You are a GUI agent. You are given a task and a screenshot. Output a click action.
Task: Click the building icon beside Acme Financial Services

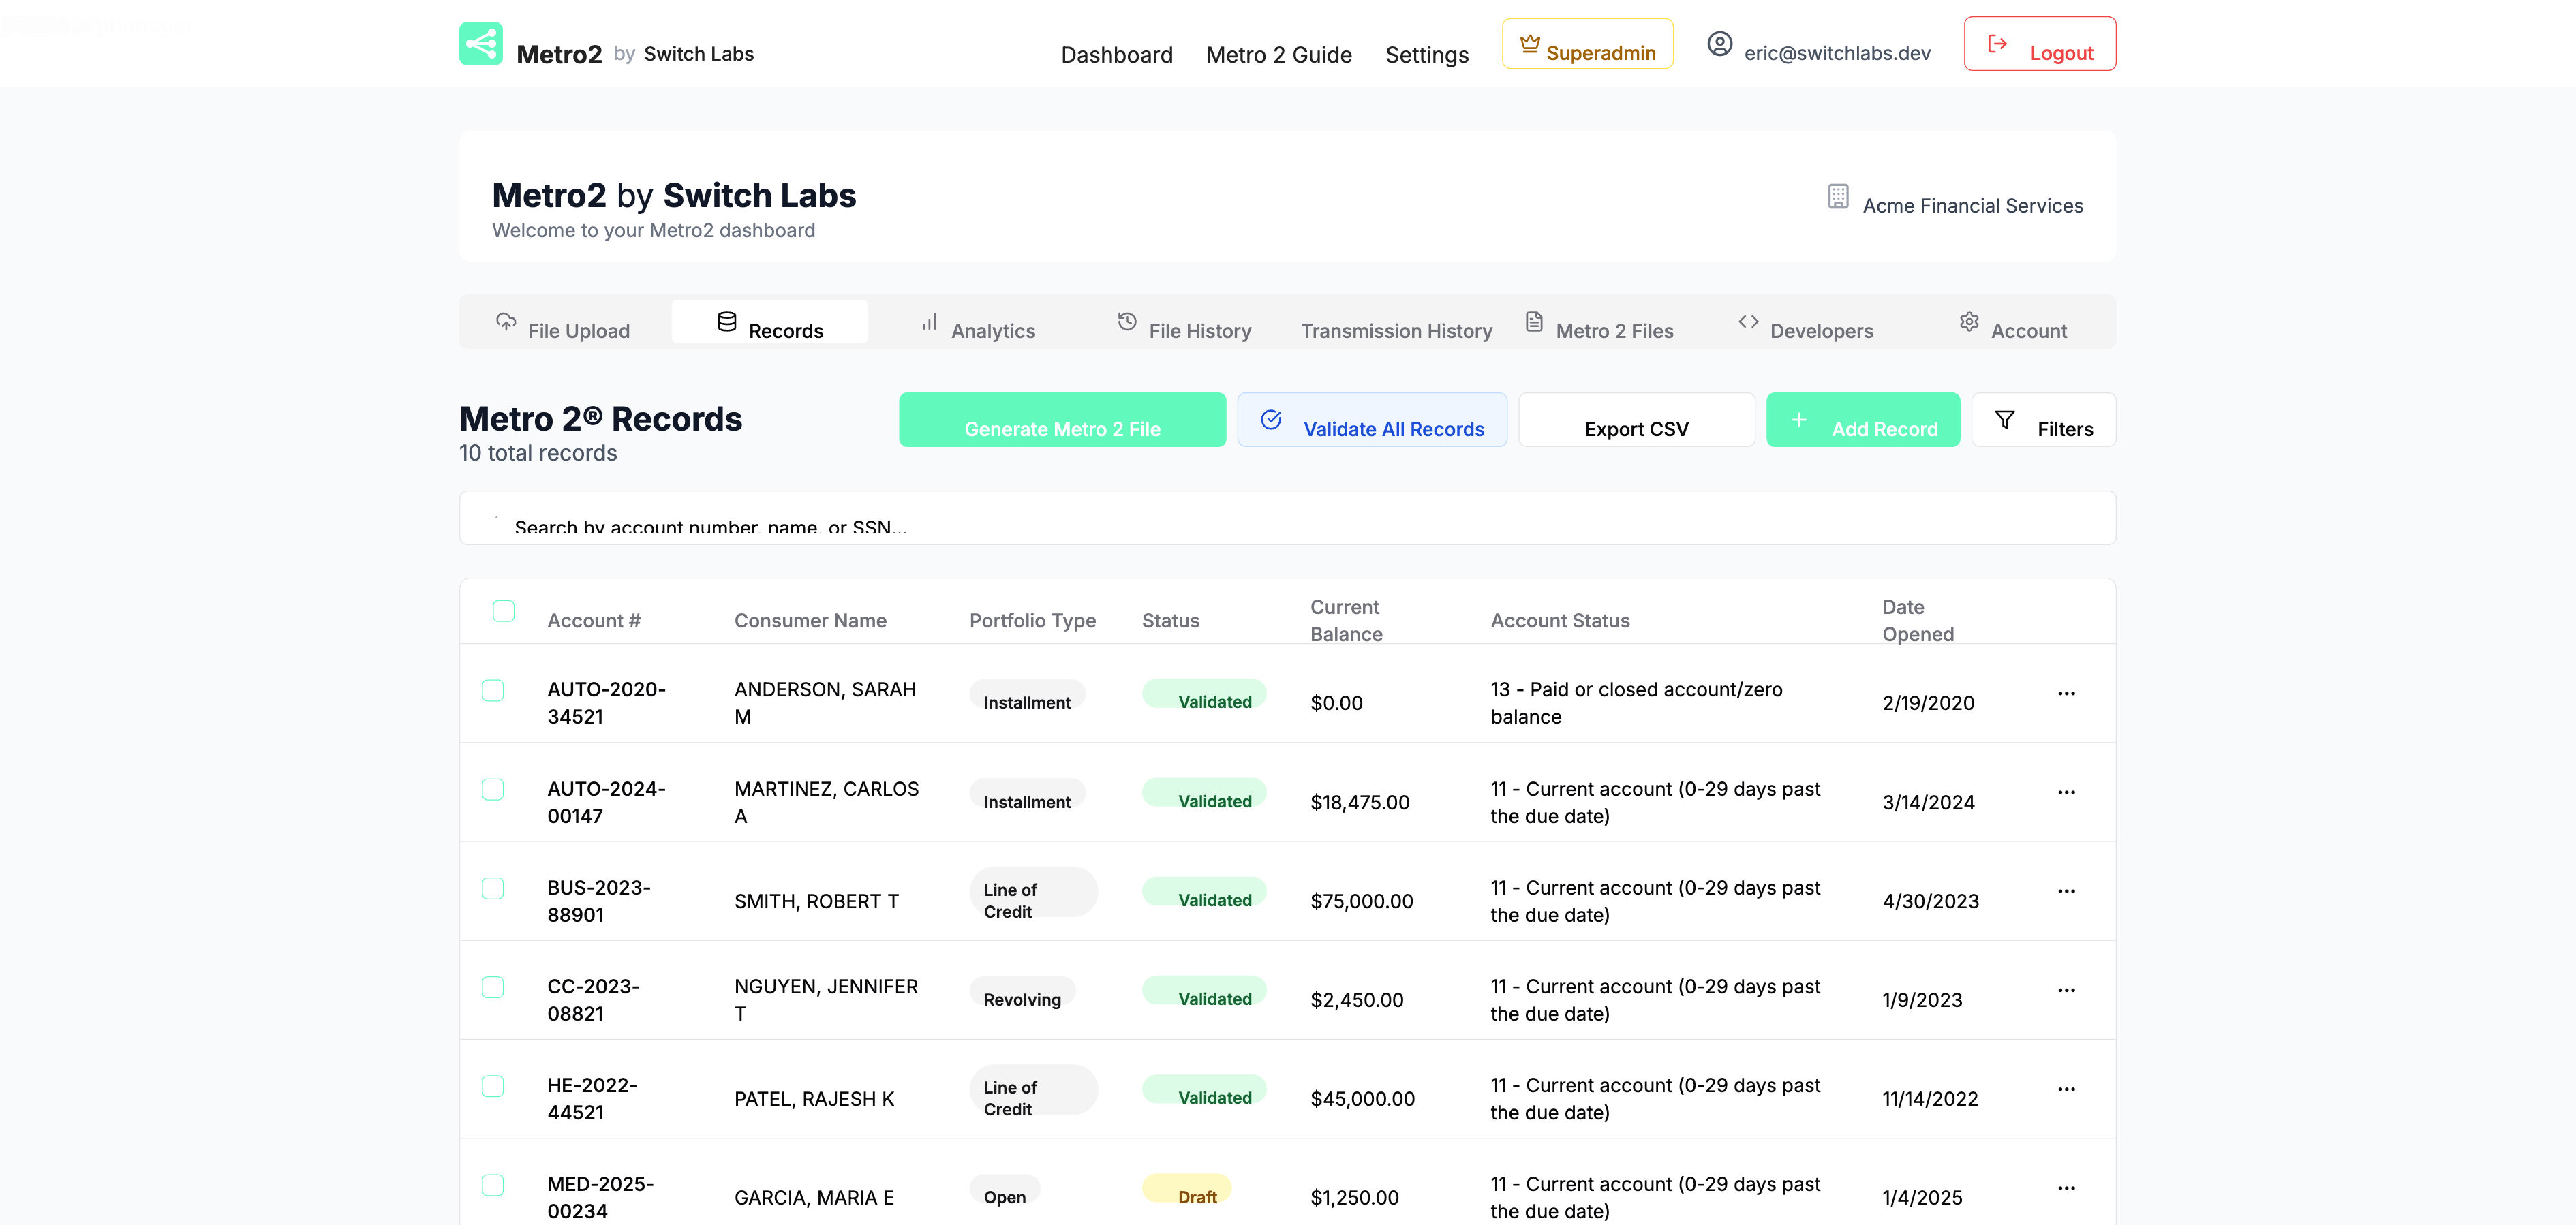(1837, 197)
